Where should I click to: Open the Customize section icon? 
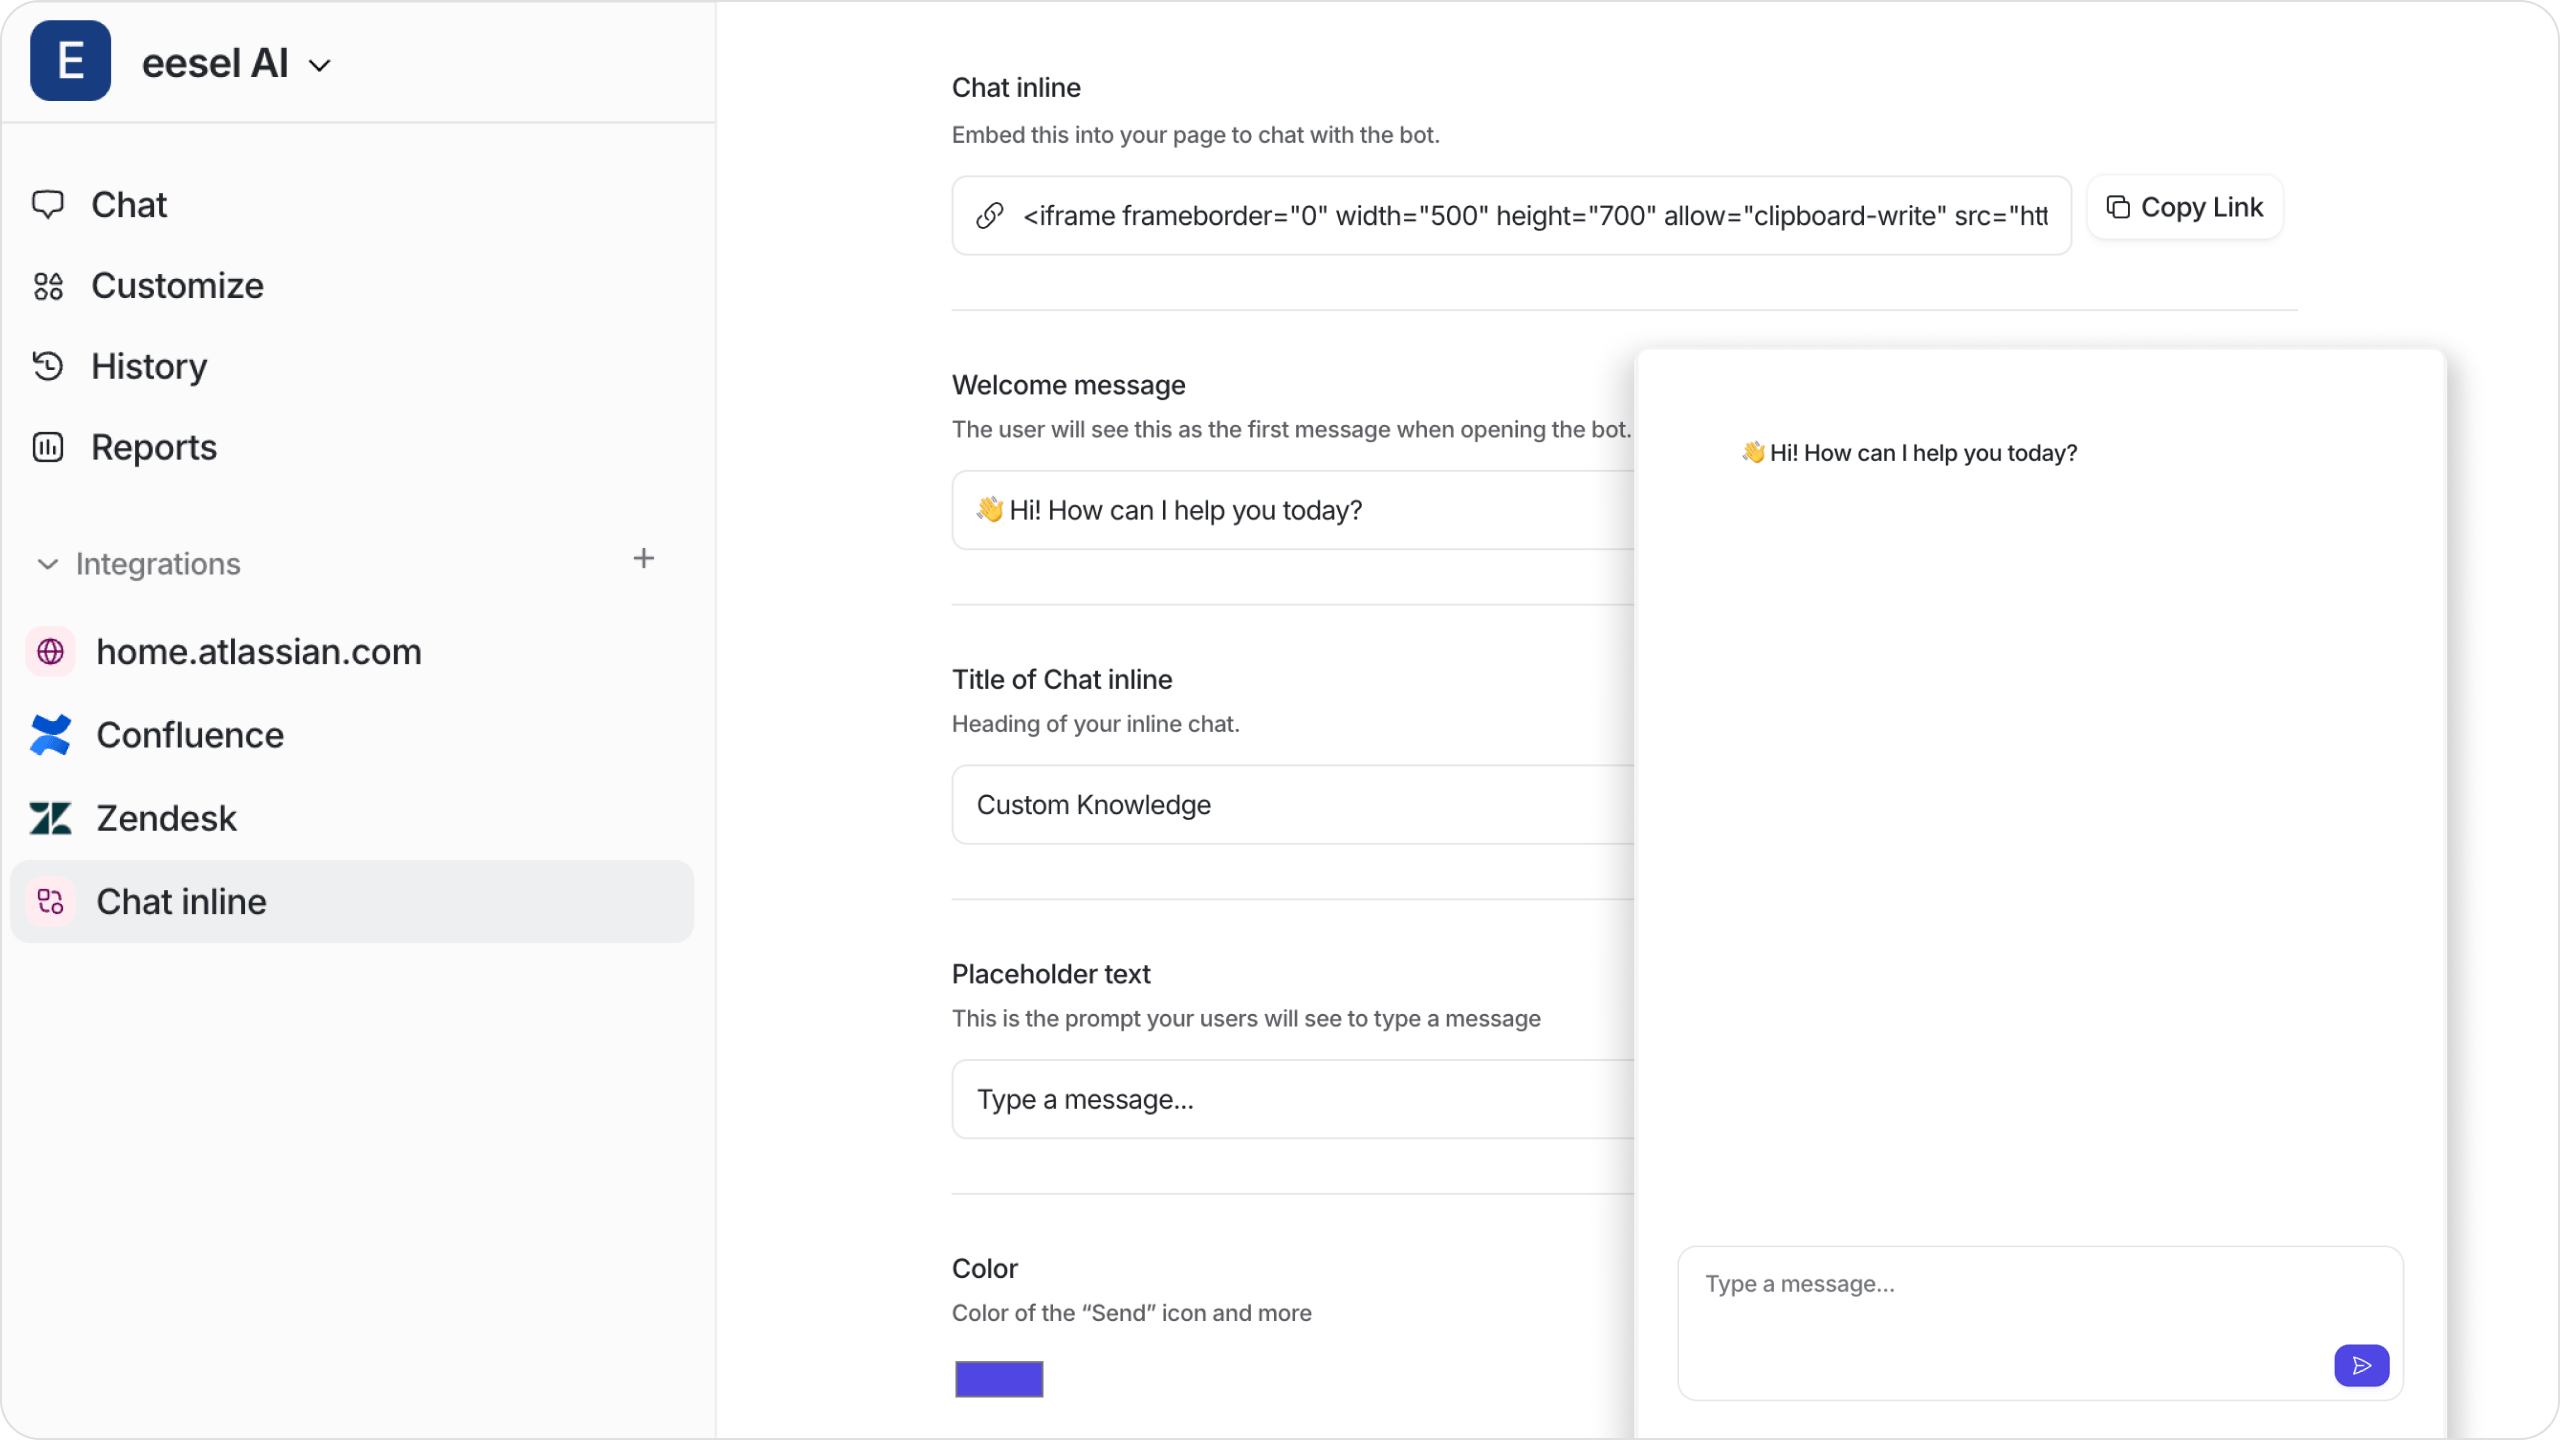click(x=49, y=285)
